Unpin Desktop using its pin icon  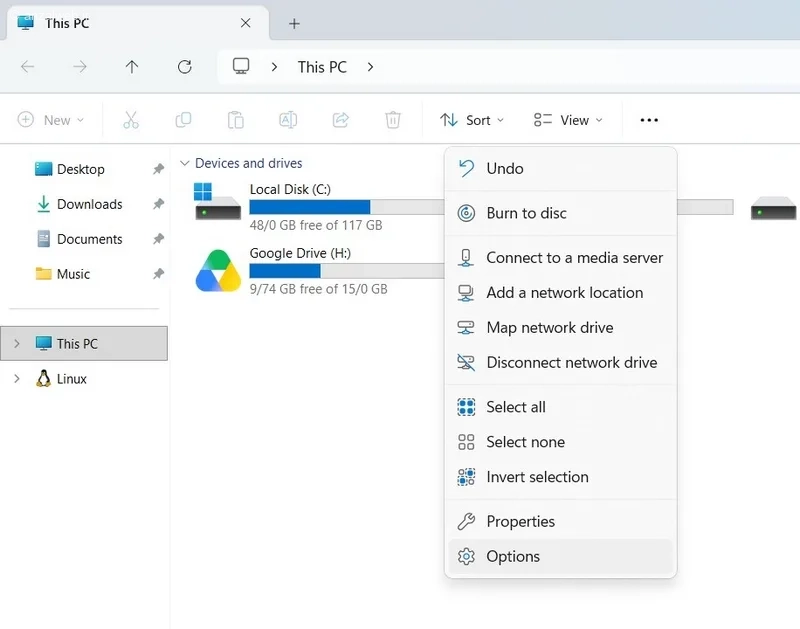pos(158,169)
